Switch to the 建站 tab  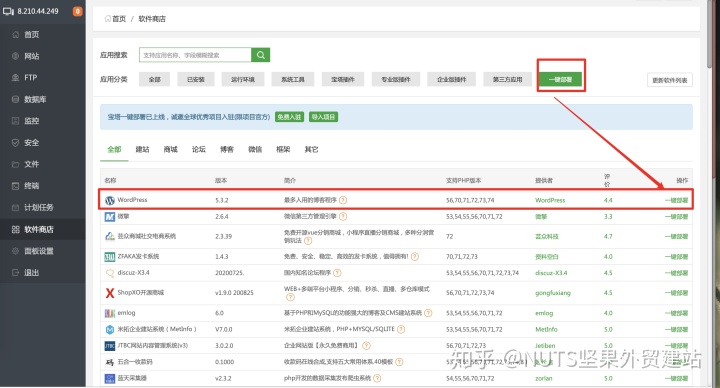(x=142, y=149)
